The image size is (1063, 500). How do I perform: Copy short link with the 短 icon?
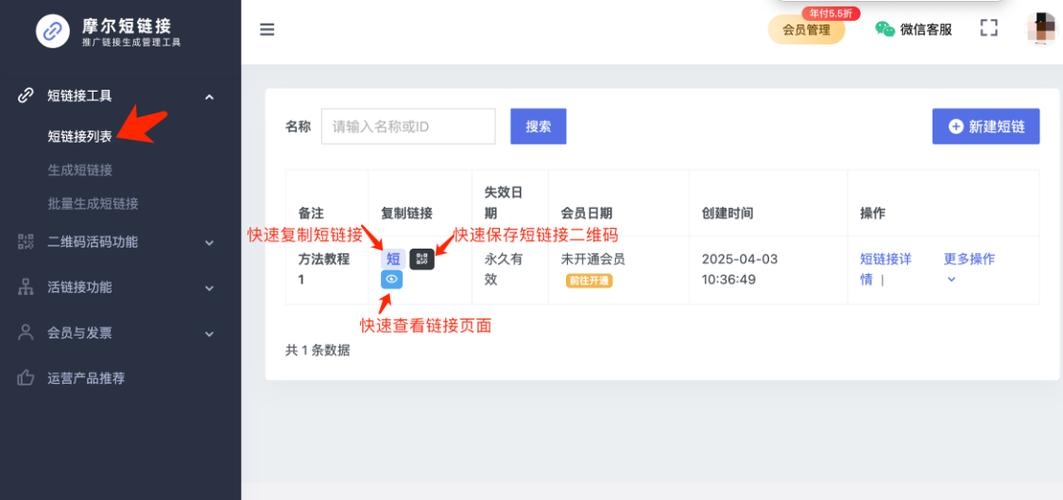click(393, 259)
